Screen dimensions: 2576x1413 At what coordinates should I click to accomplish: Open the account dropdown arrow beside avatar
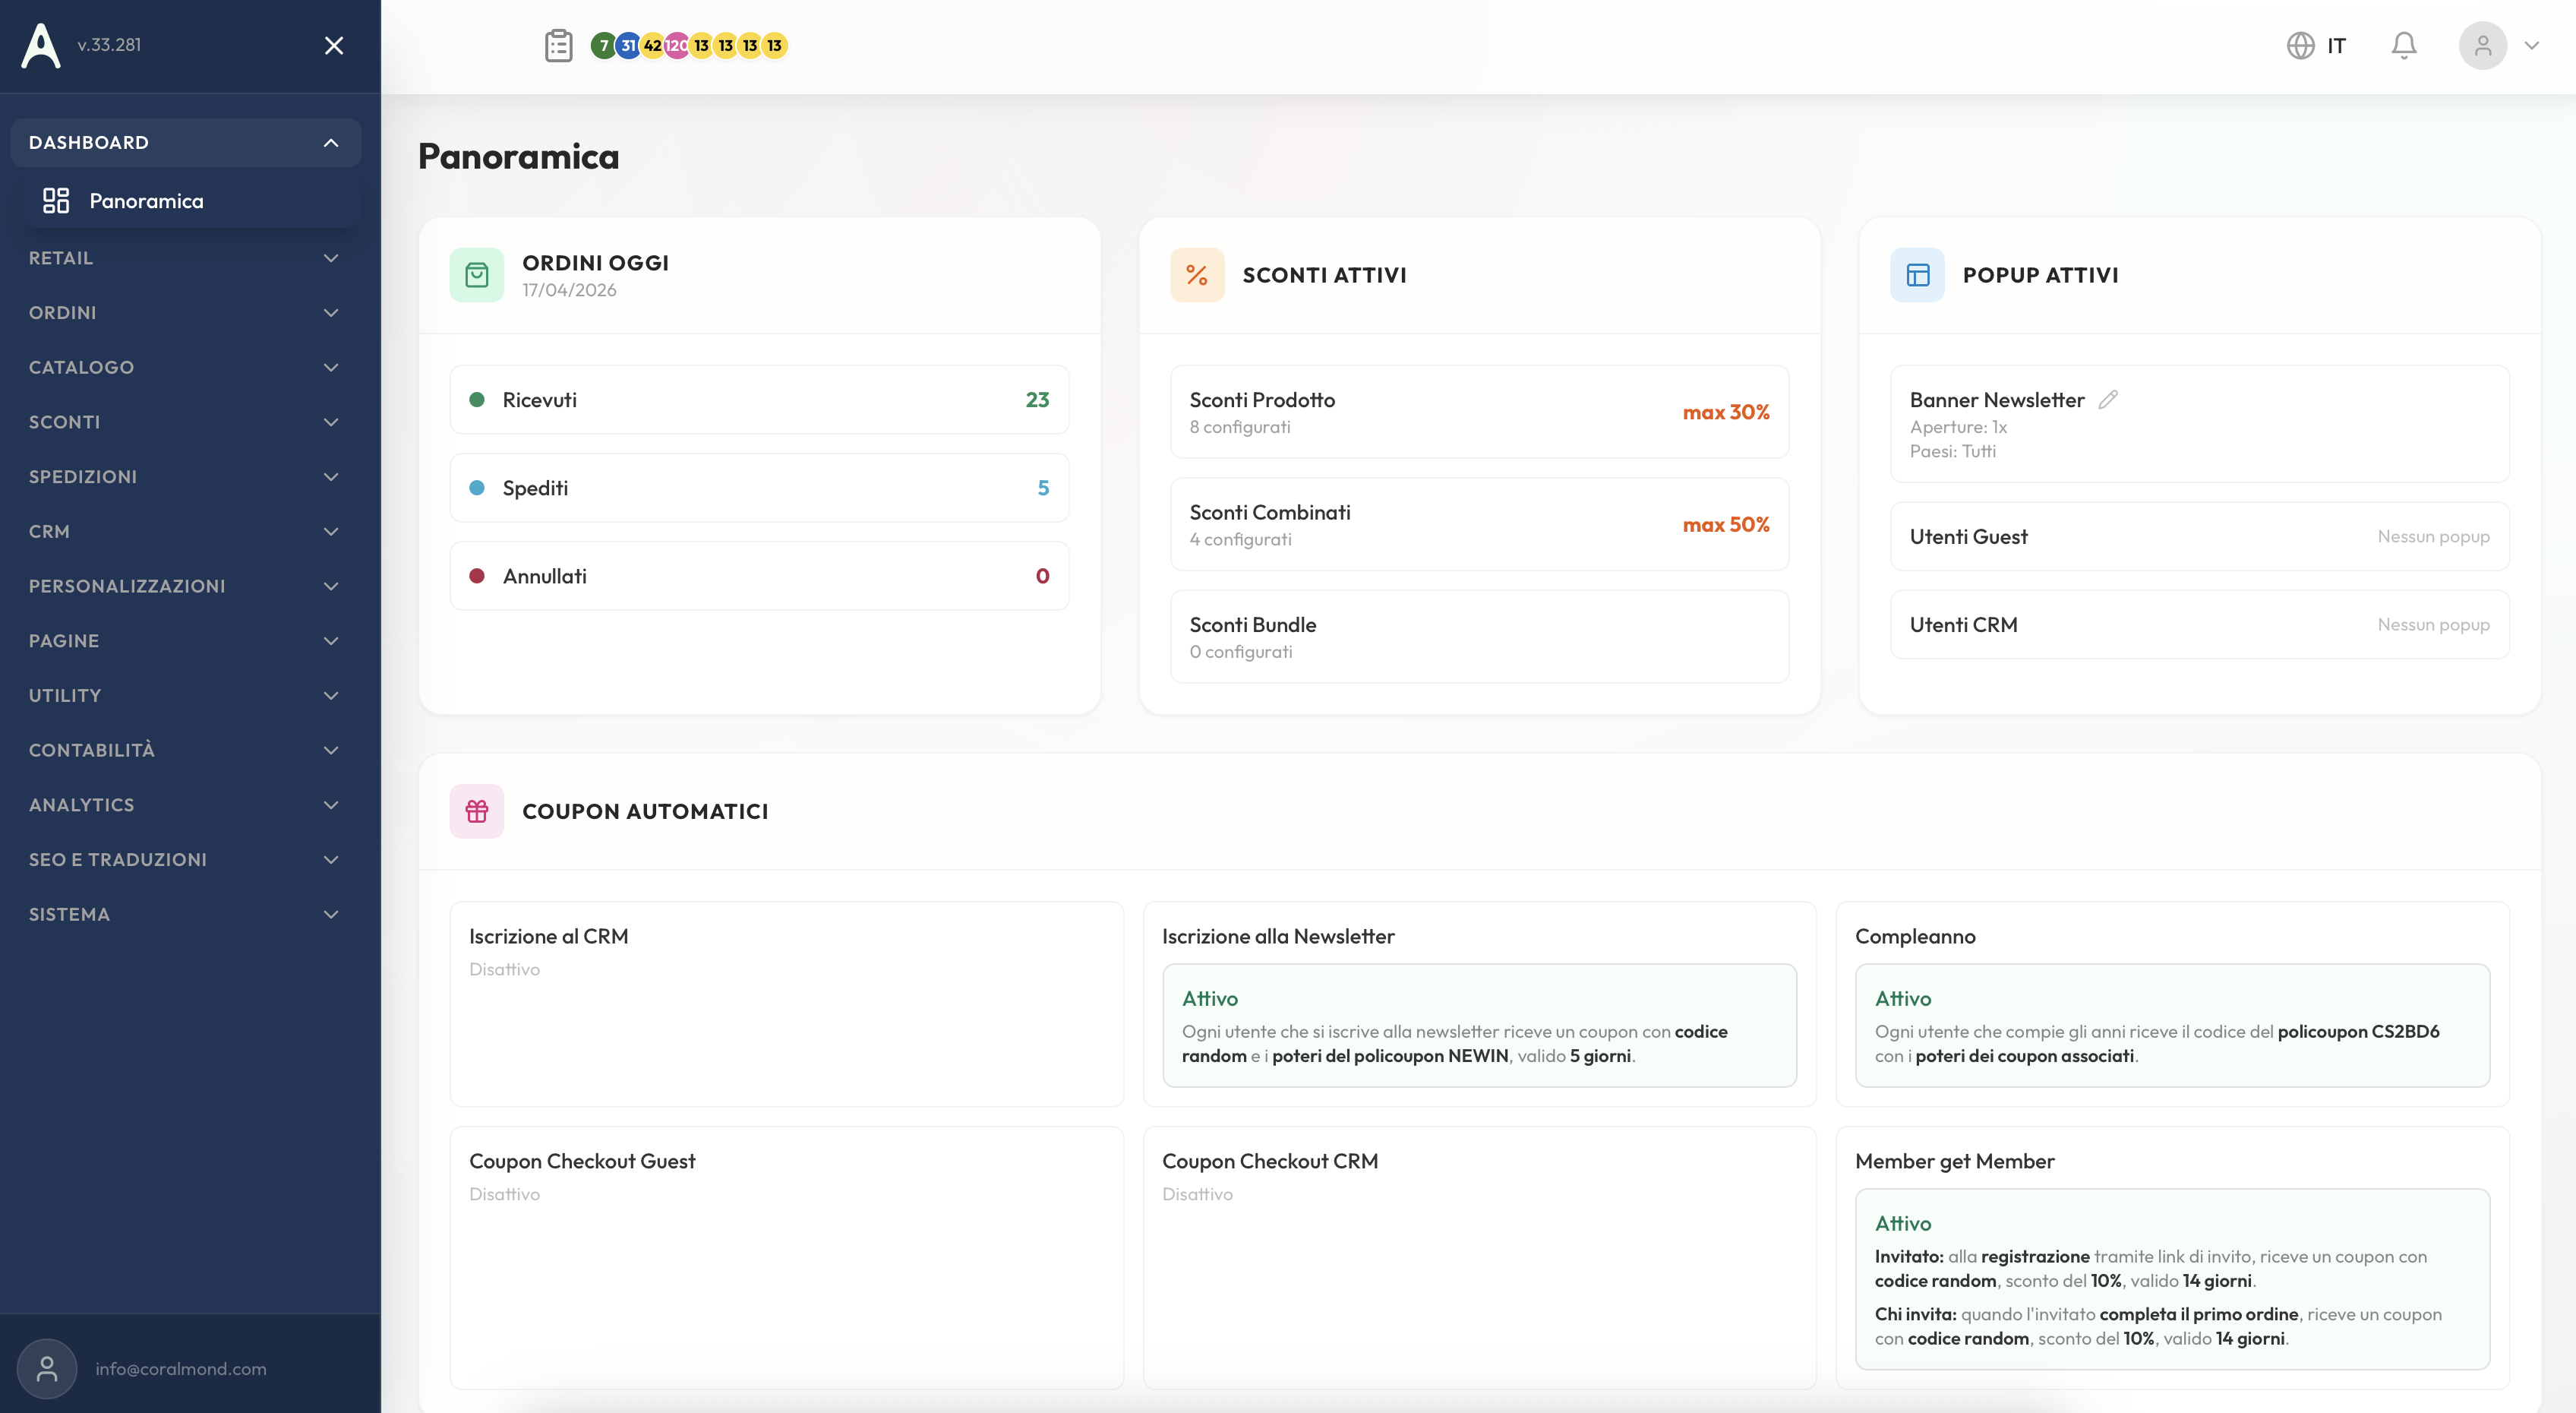2531,45
